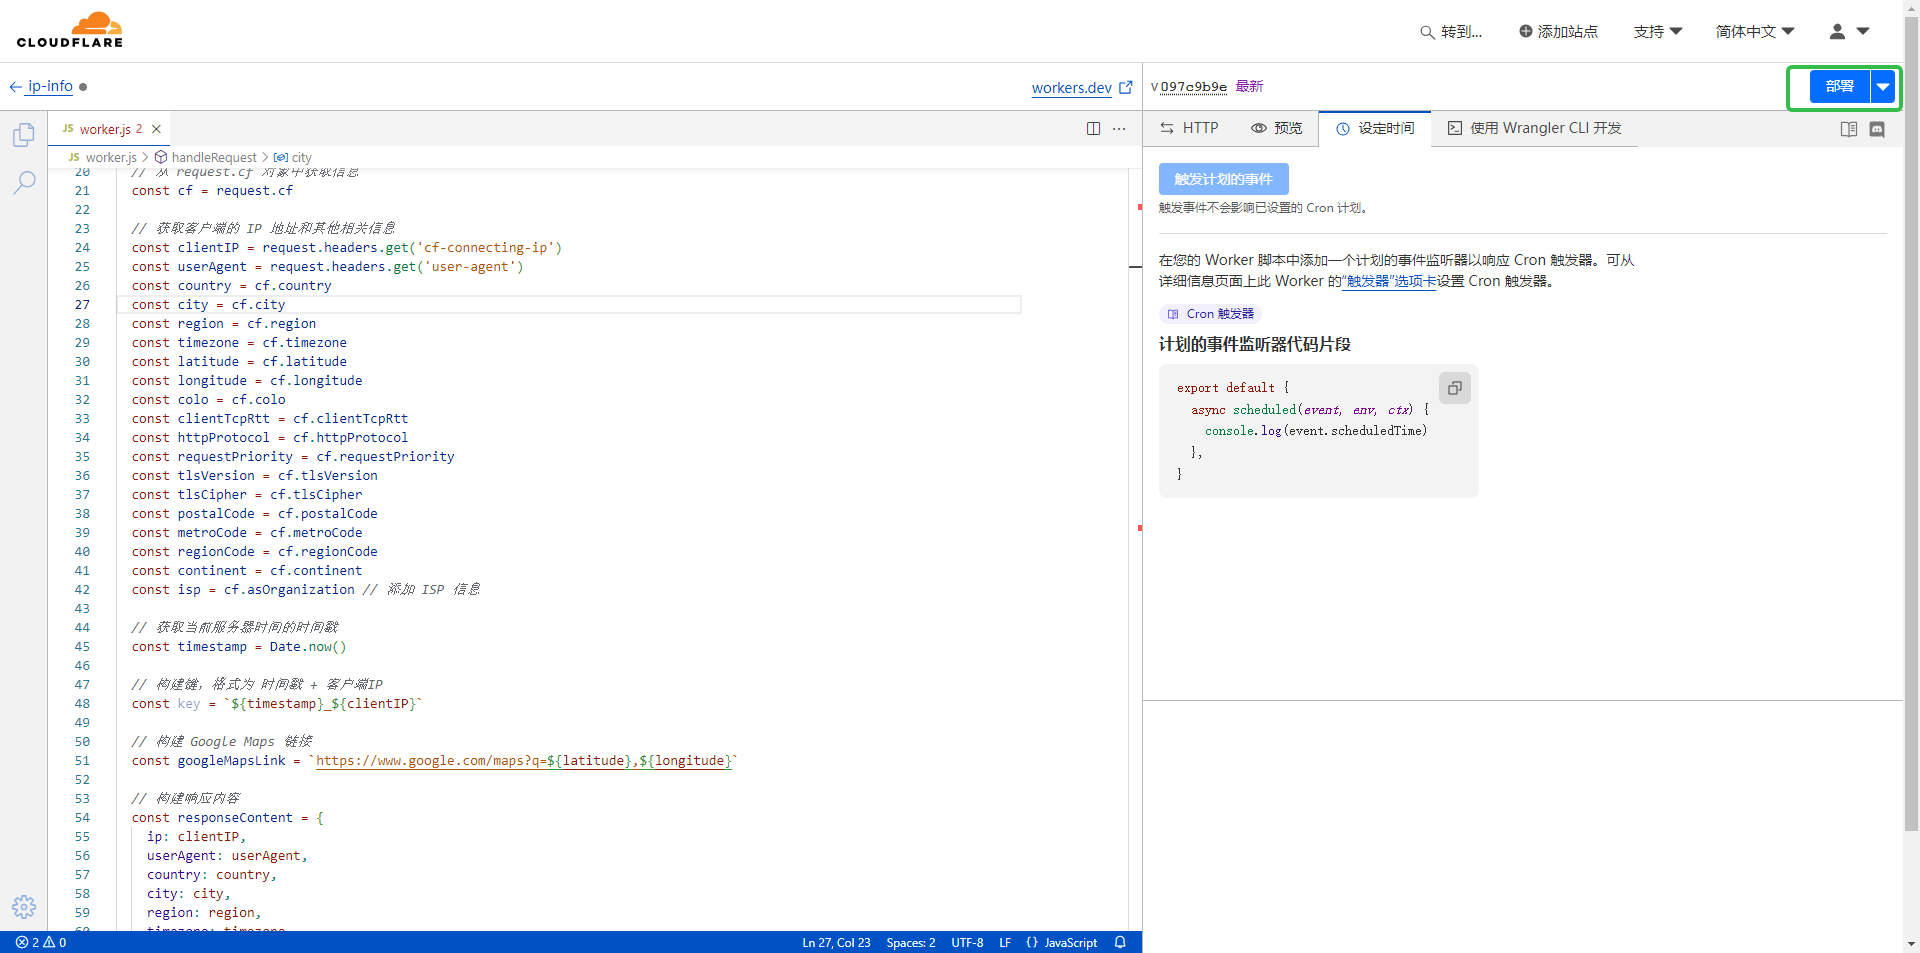Image resolution: width=1920 pixels, height=953 pixels.
Task: Click Ln 27, Col 23 status entry
Action: click(836, 942)
